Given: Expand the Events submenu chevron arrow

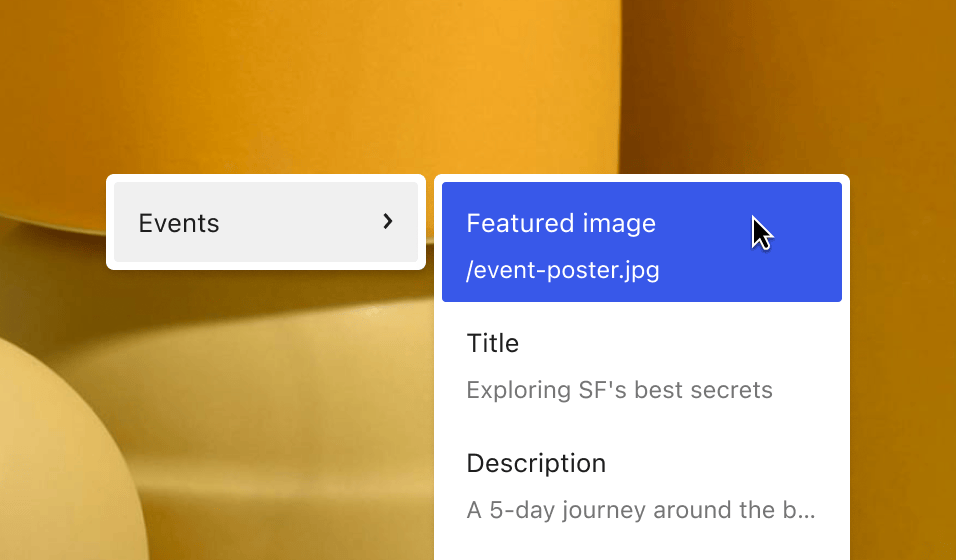Looking at the screenshot, I should point(388,222).
